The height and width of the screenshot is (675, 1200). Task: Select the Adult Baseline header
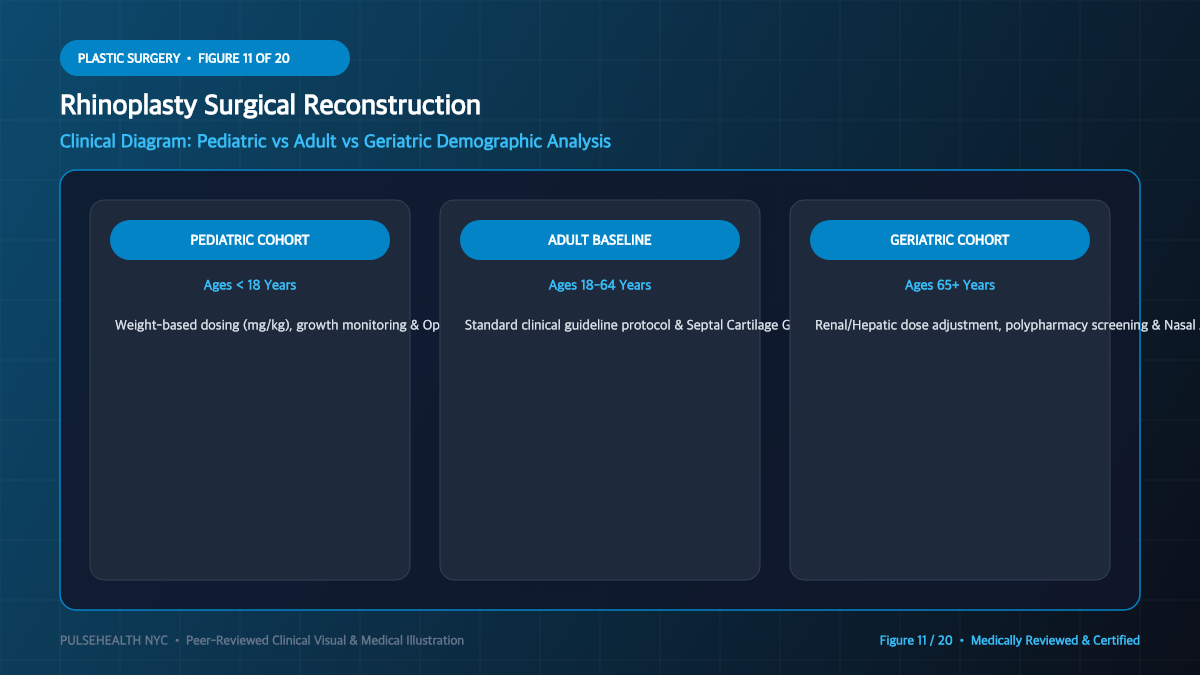[600, 240]
